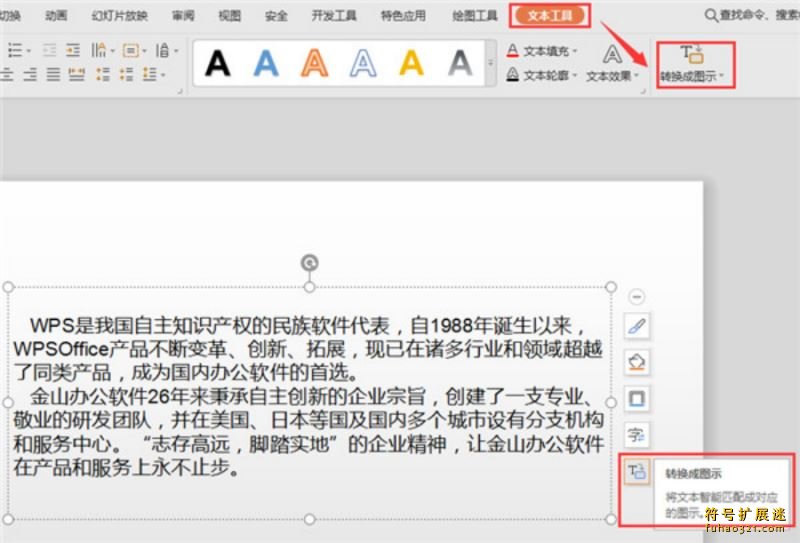Click the numbered list spacing icon
Screen dimensions: 800x543
click(x=149, y=75)
